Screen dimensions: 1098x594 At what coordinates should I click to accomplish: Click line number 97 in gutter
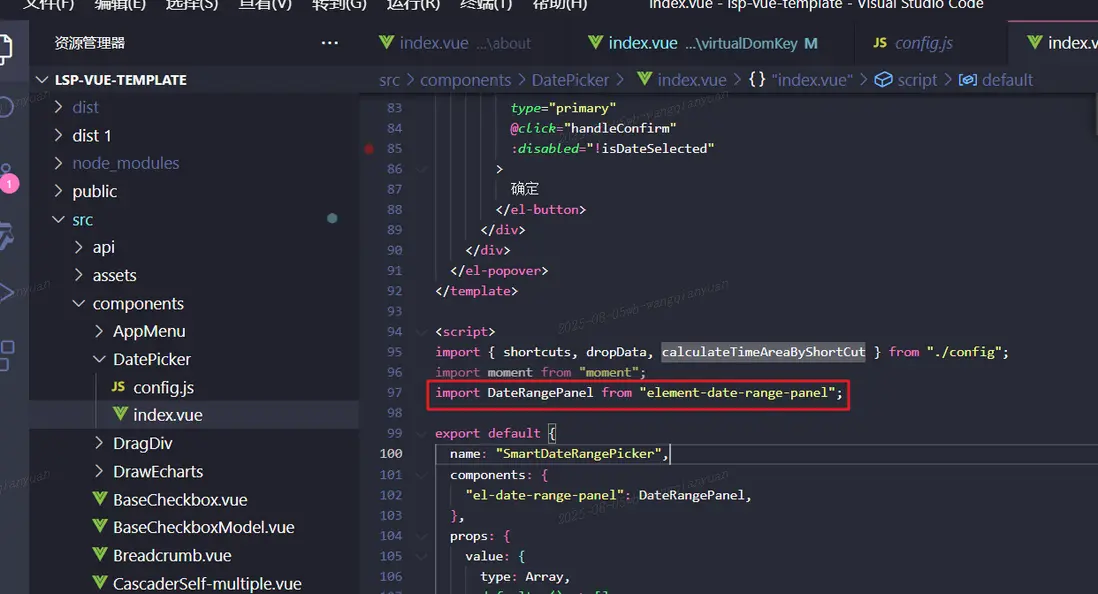(394, 393)
